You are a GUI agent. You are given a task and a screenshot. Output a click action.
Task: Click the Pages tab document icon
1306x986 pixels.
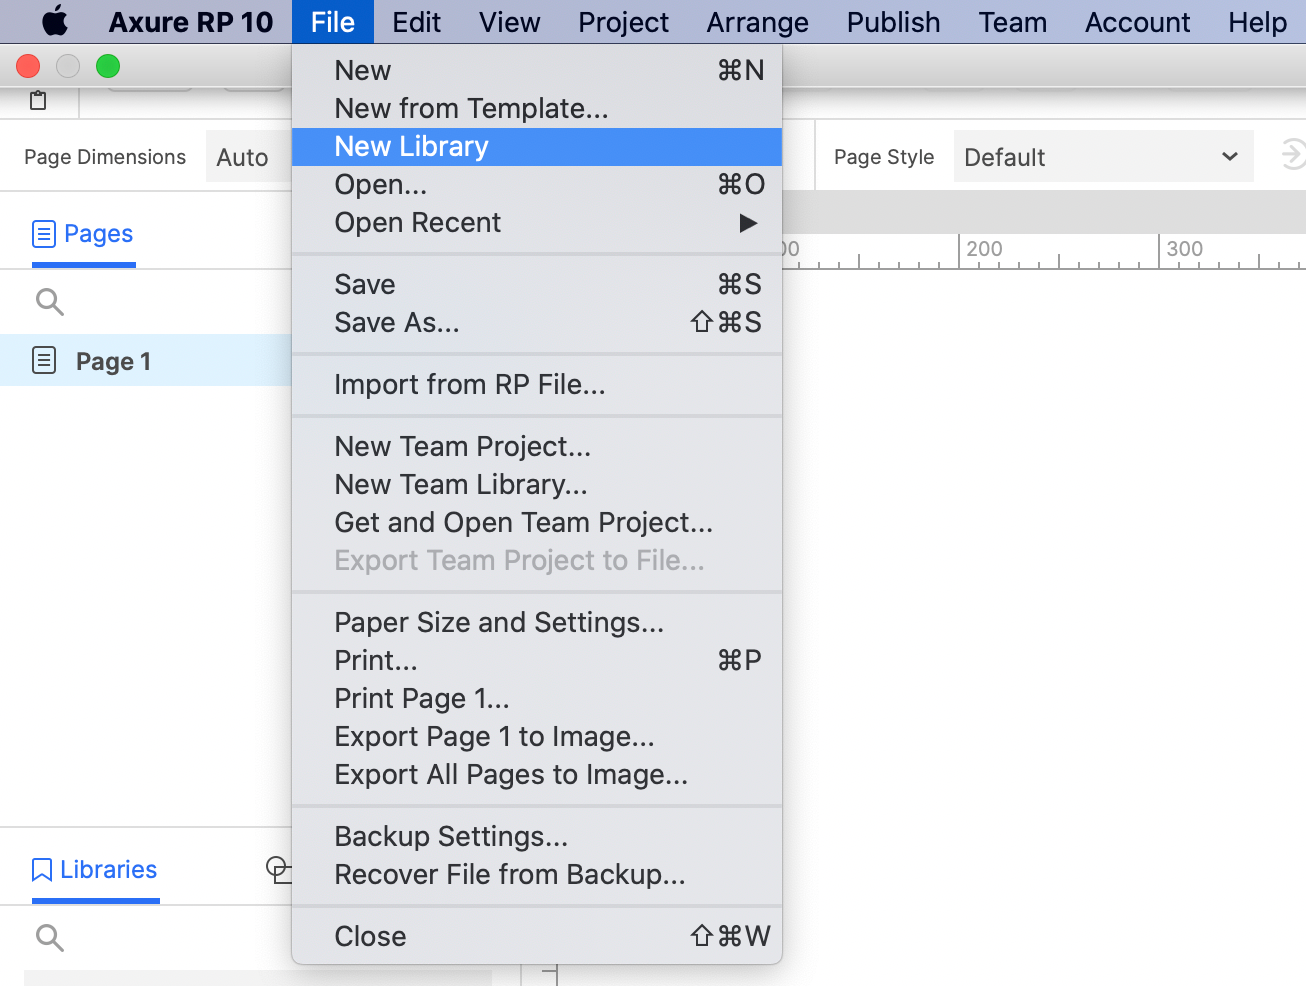pos(44,234)
